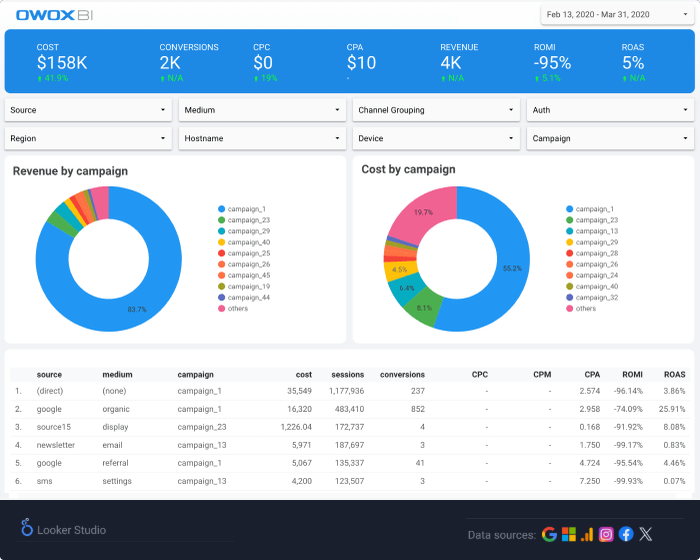Select the sms source cell
The image size is (700, 560).
tap(44, 481)
